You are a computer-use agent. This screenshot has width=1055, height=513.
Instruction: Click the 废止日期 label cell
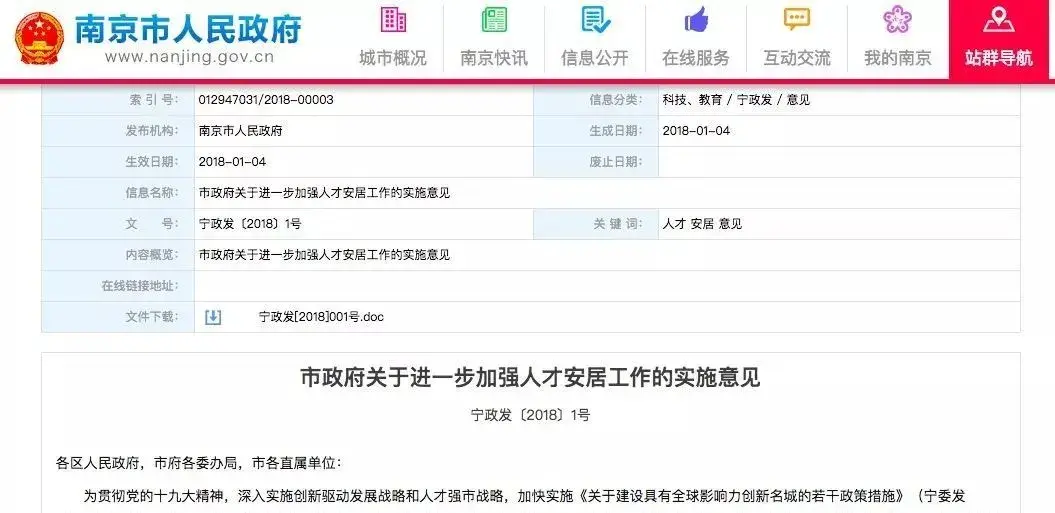pyautogui.click(x=596, y=162)
